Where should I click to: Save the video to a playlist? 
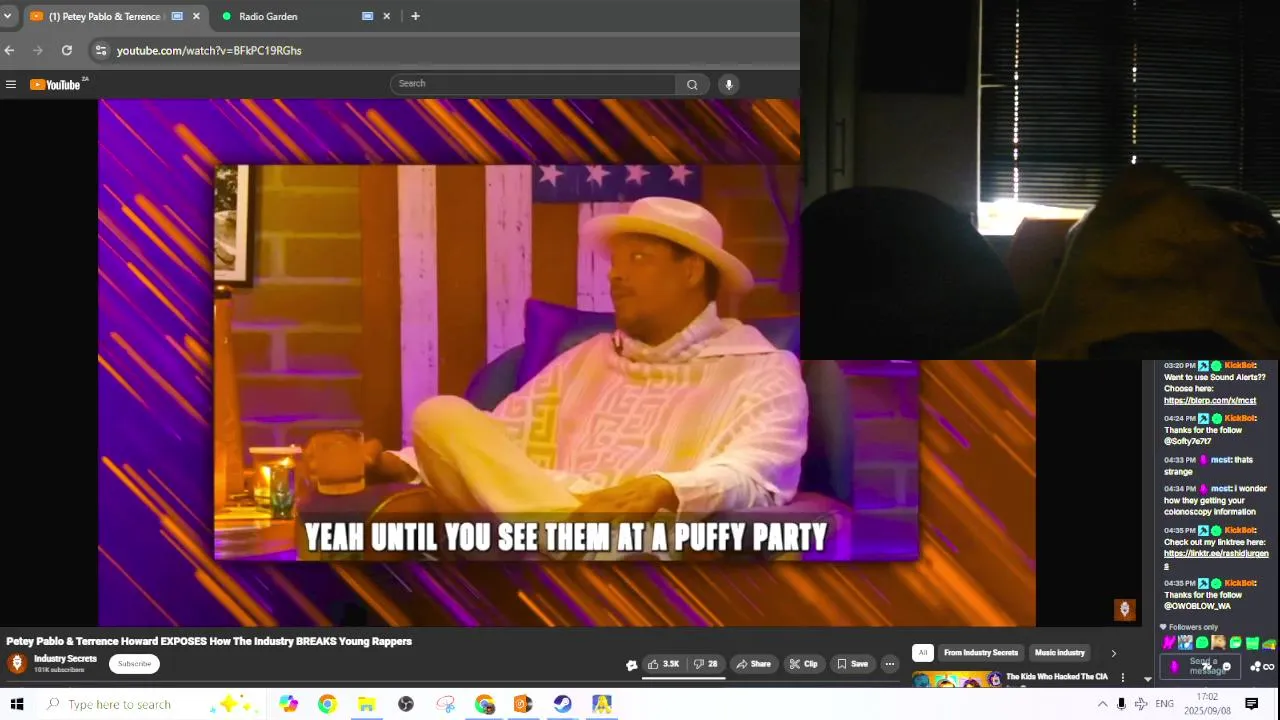852,664
